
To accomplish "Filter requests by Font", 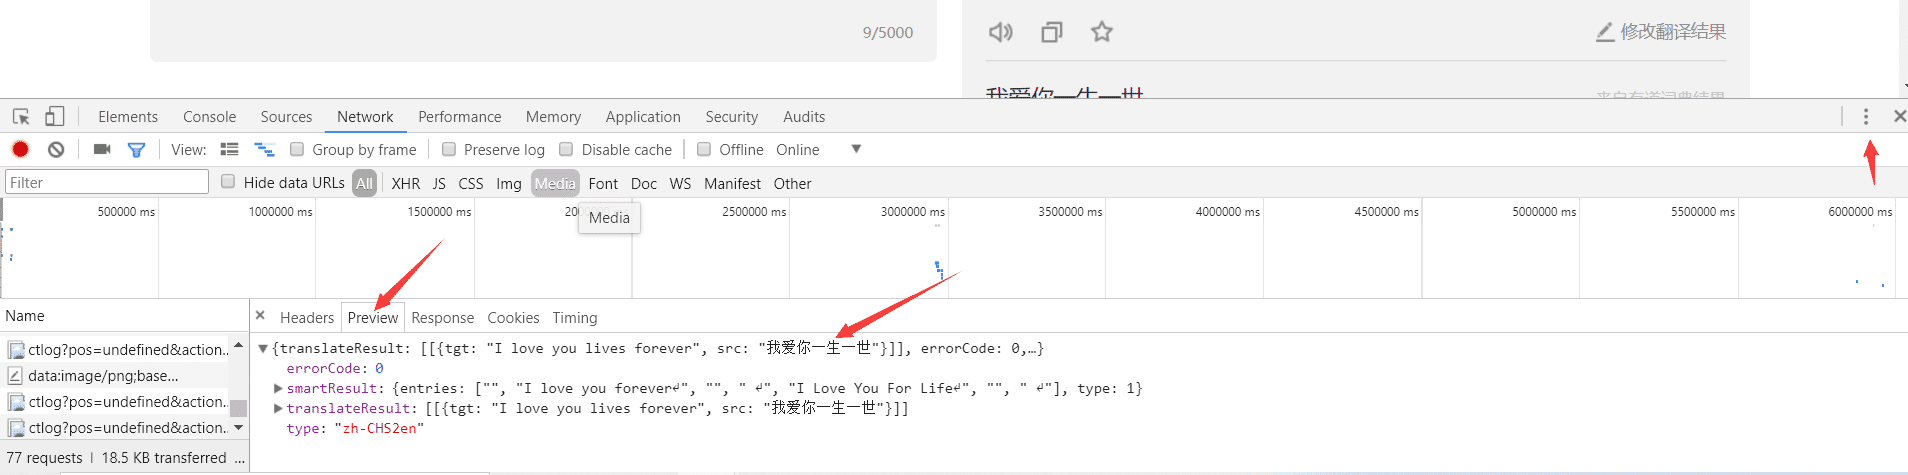I will (x=603, y=183).
